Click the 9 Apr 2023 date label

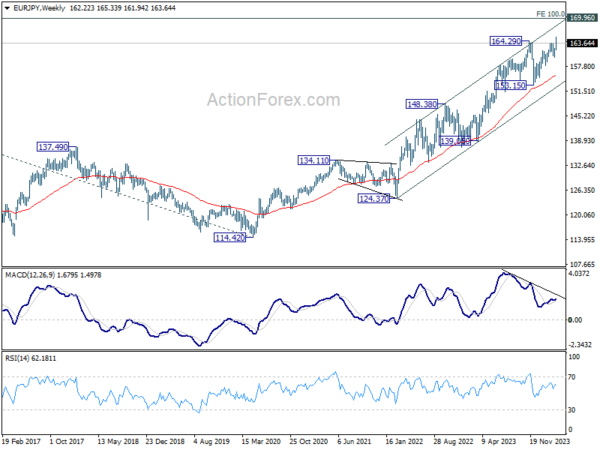[499, 442]
